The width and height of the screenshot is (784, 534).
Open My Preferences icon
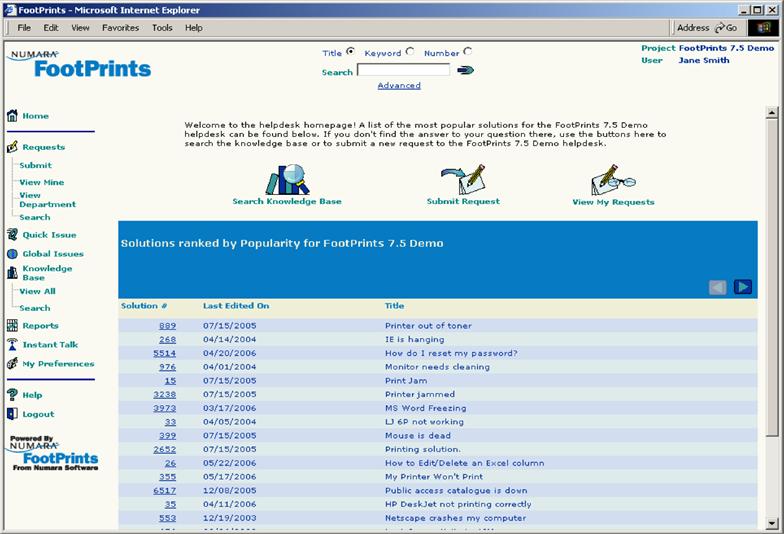pyautogui.click(x=12, y=364)
